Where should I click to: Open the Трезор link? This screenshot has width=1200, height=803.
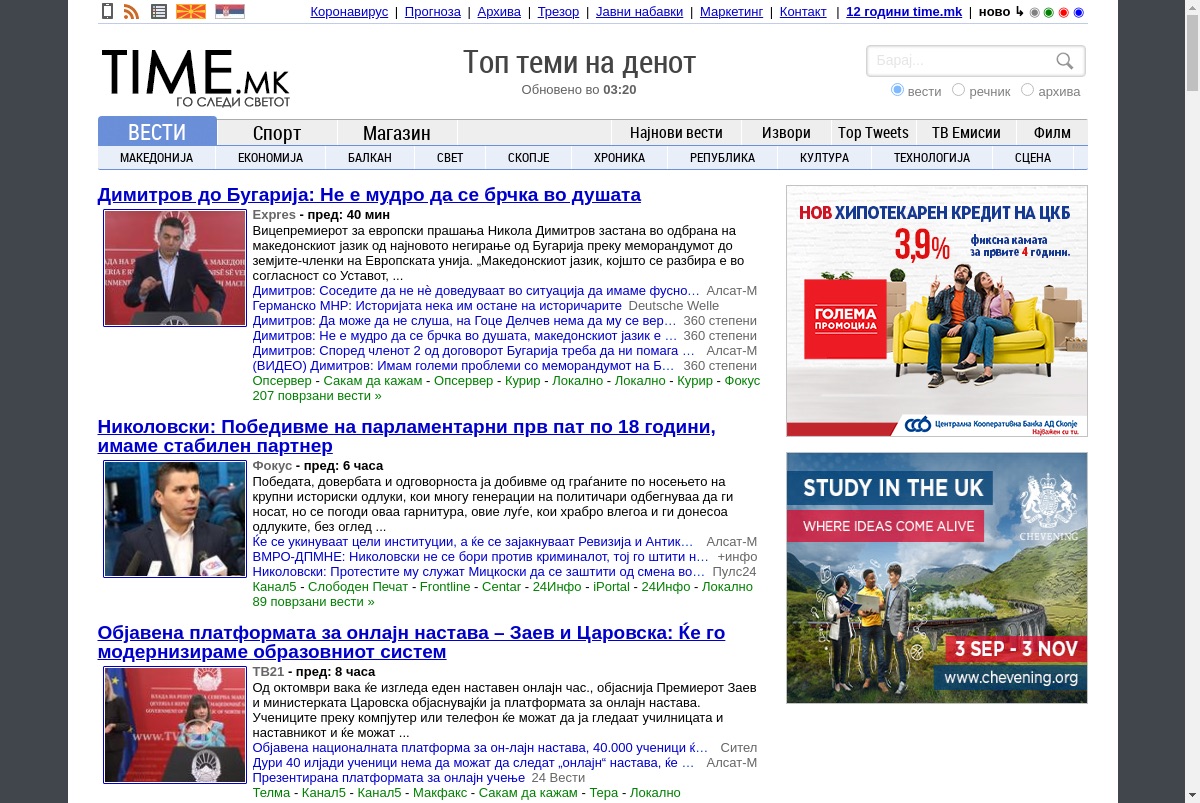click(x=558, y=12)
